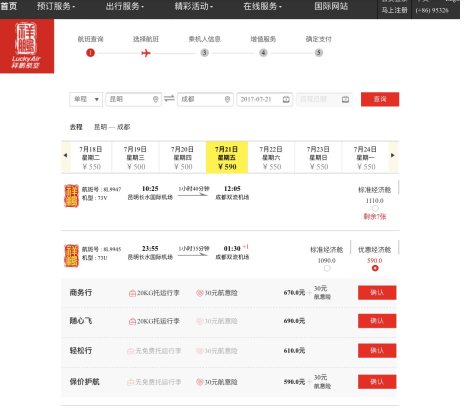Select 7月24日 星期一 date tab
The image size is (464, 414).
click(x=365, y=158)
